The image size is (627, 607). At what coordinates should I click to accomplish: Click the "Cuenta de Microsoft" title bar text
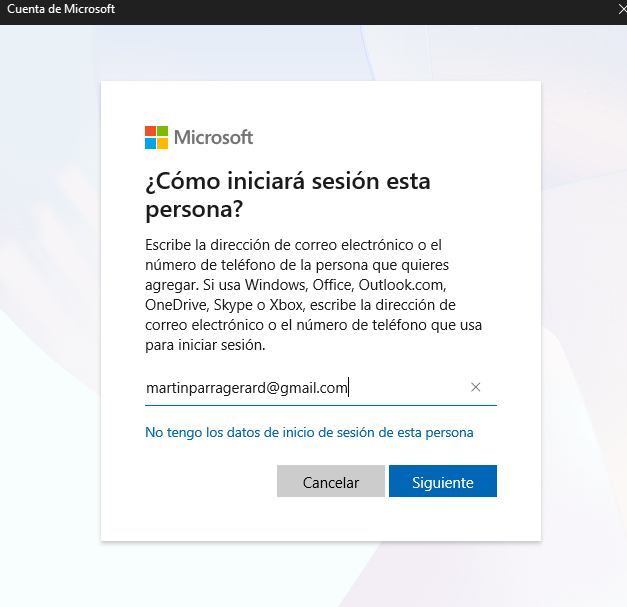(x=61, y=9)
